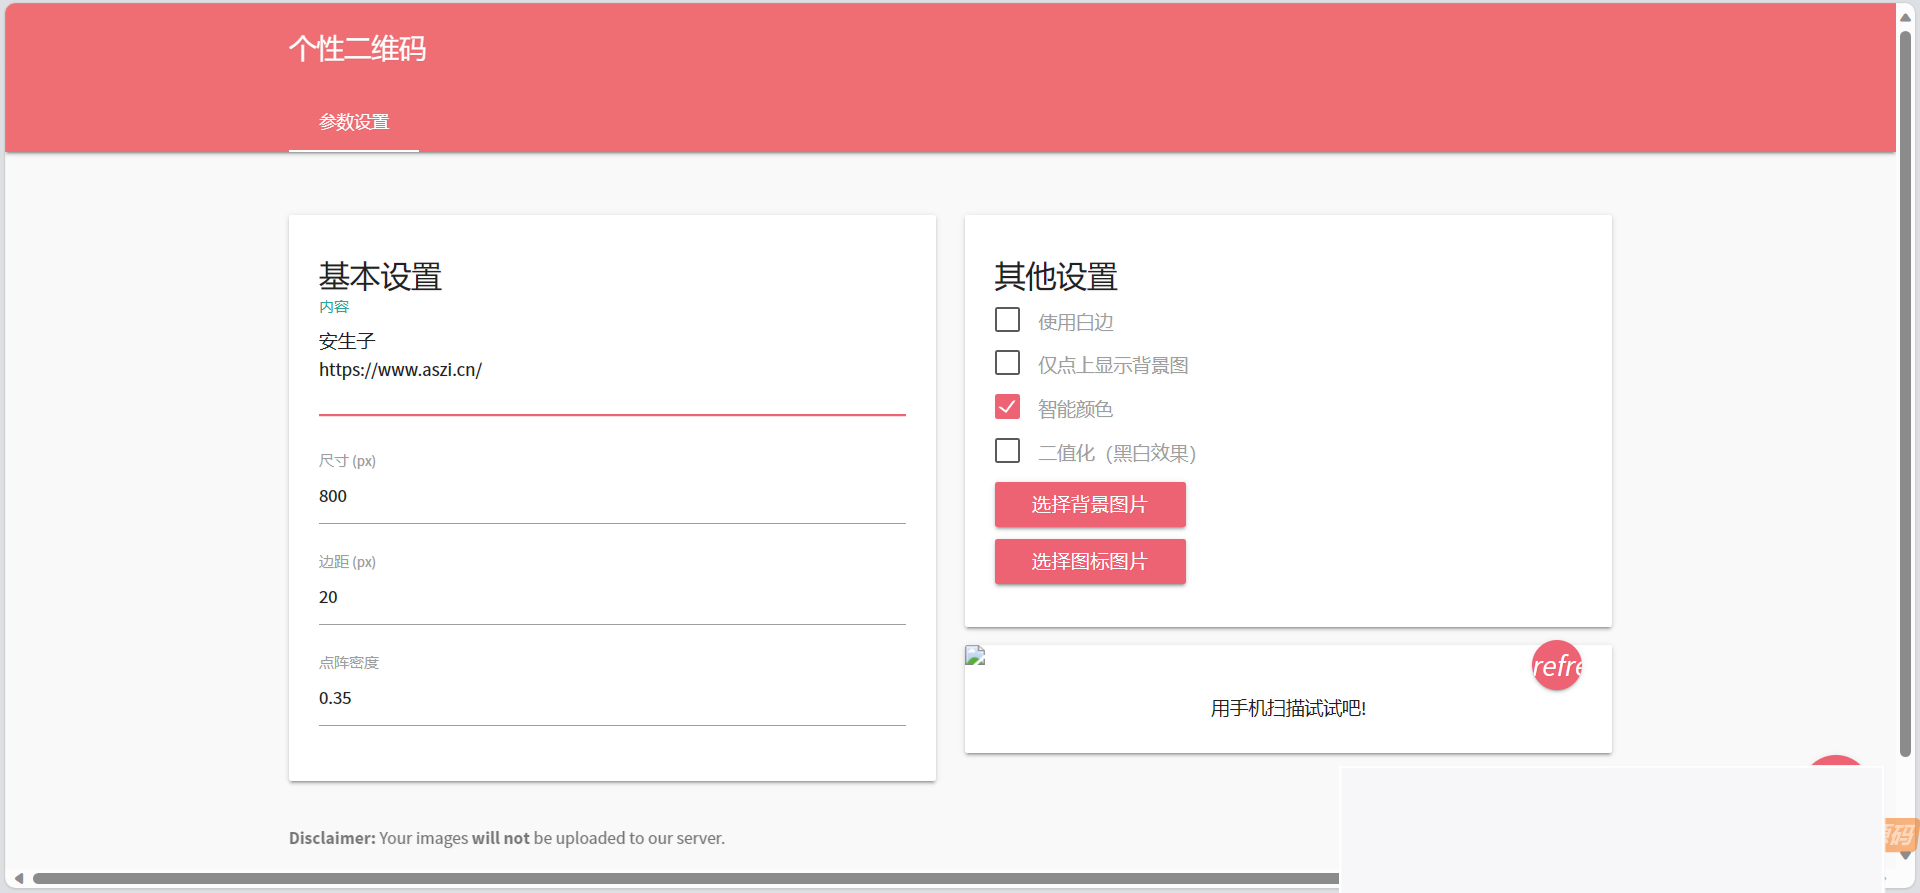Click the broken QR preview image icon
Image resolution: width=1920 pixels, height=893 pixels.
pyautogui.click(x=976, y=656)
